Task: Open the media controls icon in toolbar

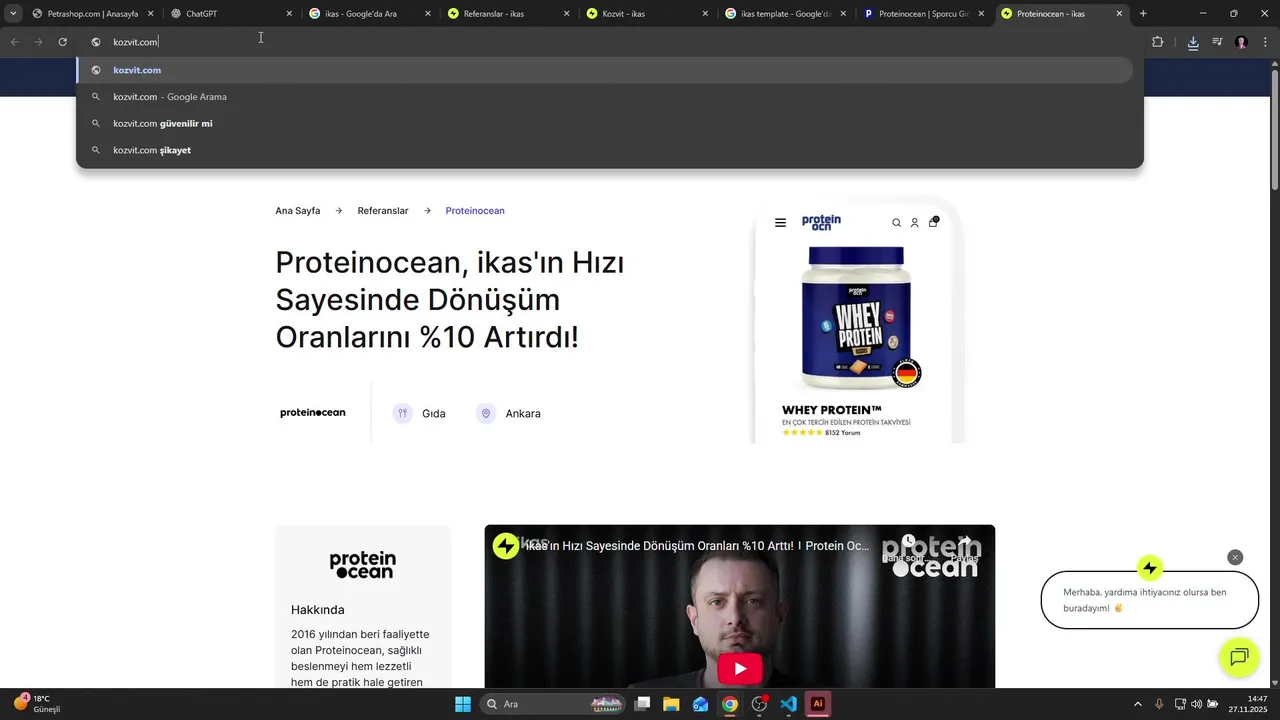Action: [x=1217, y=42]
